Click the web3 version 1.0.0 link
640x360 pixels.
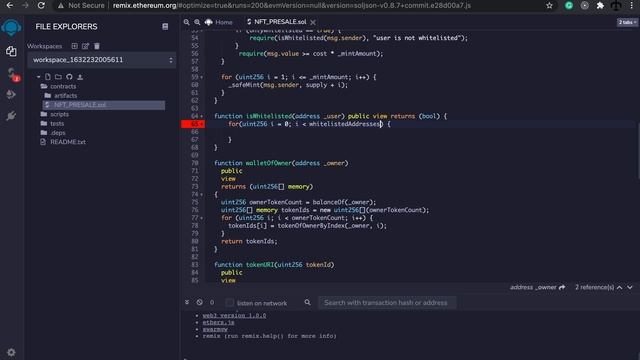pos(234,316)
